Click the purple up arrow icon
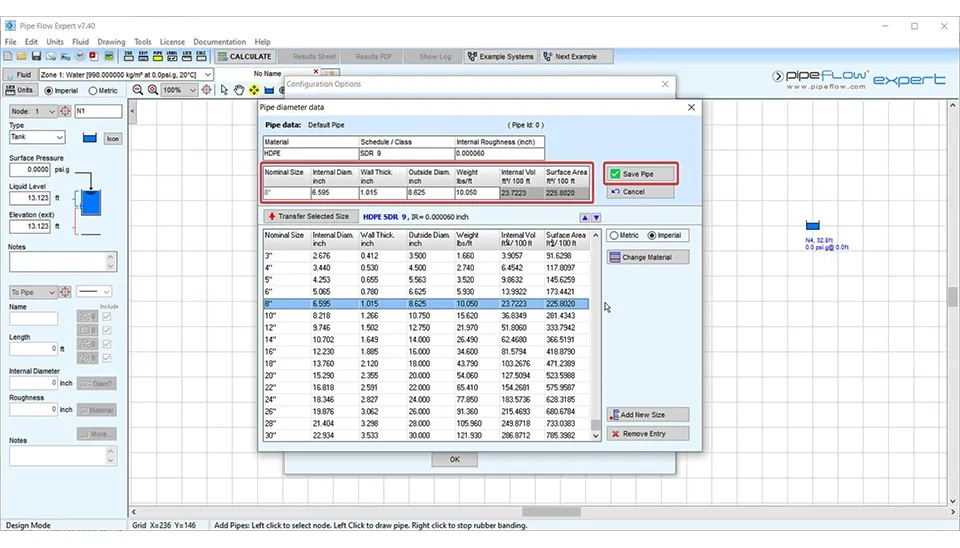Viewport: 960px width, 548px height. coord(585,217)
